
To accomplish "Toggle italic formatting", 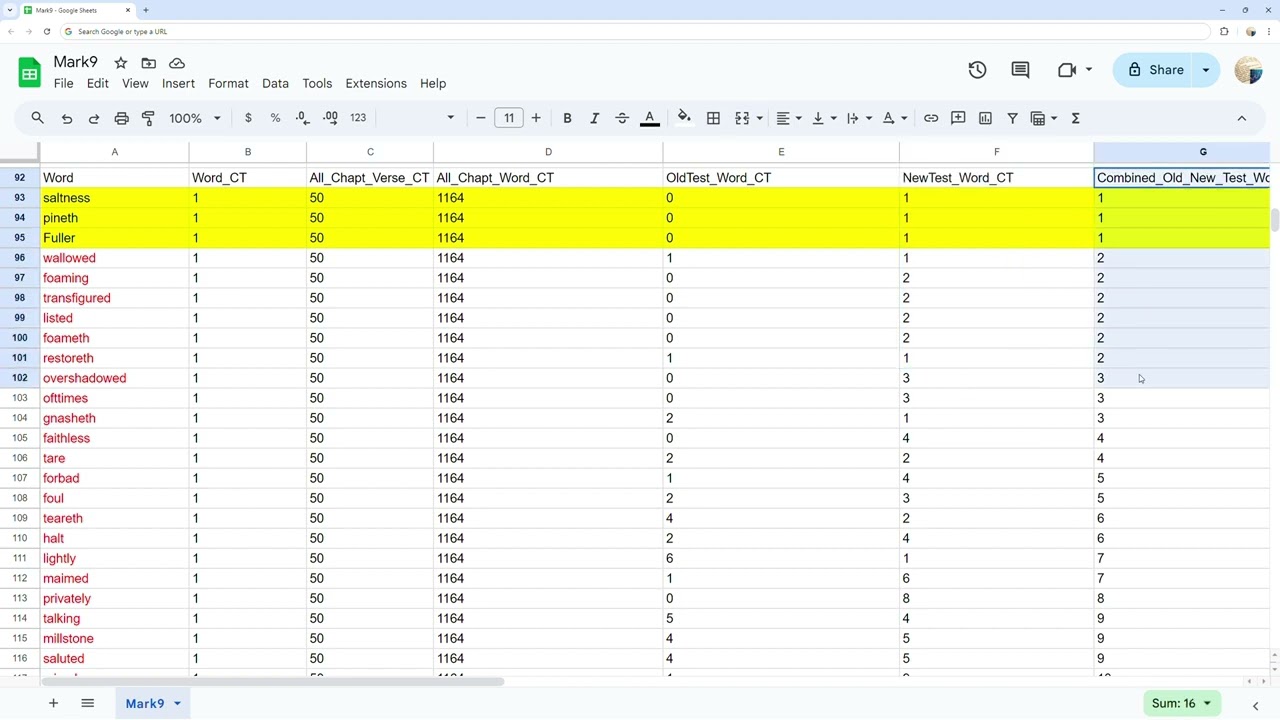I will (x=594, y=118).
